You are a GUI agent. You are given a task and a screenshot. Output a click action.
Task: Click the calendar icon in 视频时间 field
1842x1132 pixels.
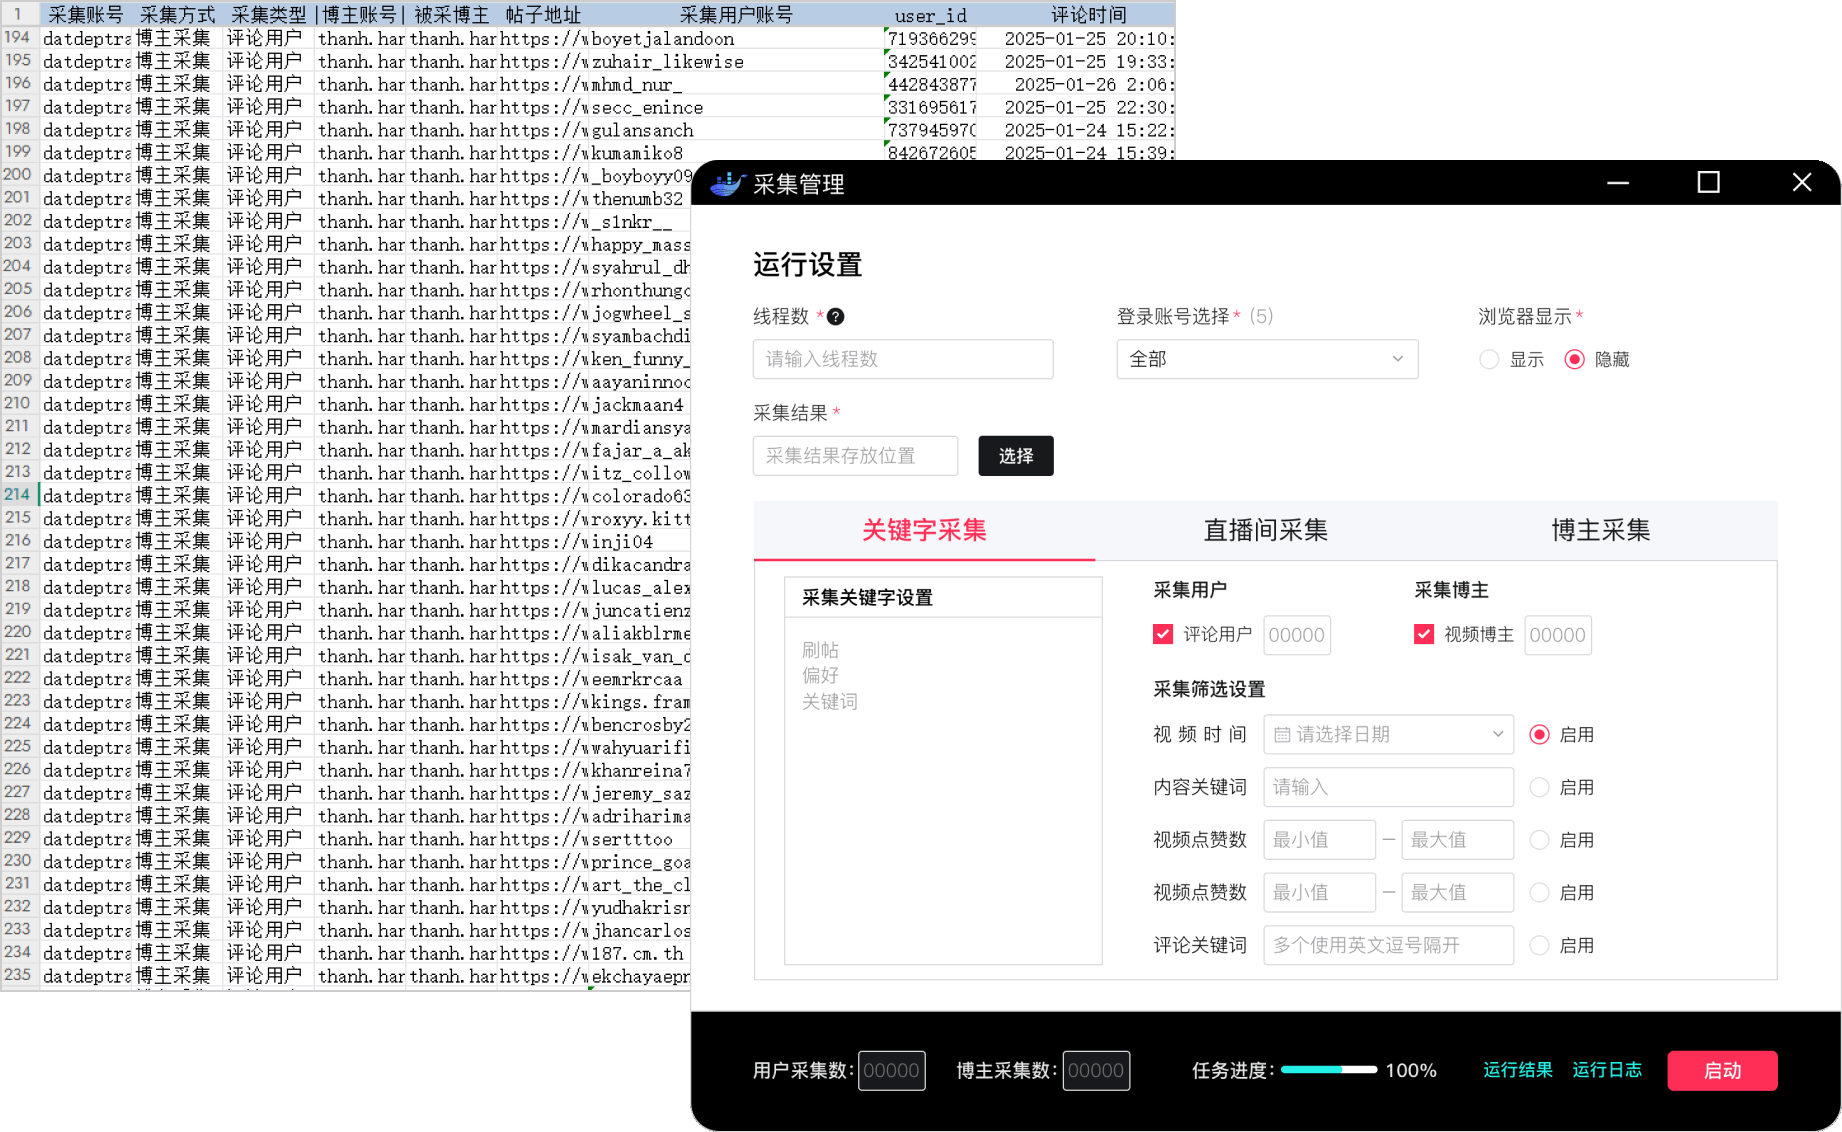tap(1281, 735)
